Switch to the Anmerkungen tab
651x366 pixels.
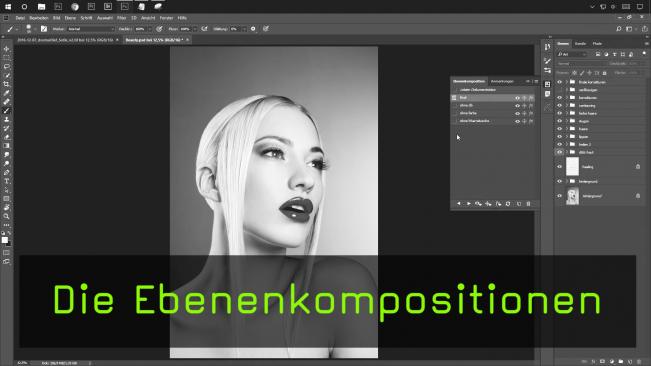pyautogui.click(x=502, y=81)
